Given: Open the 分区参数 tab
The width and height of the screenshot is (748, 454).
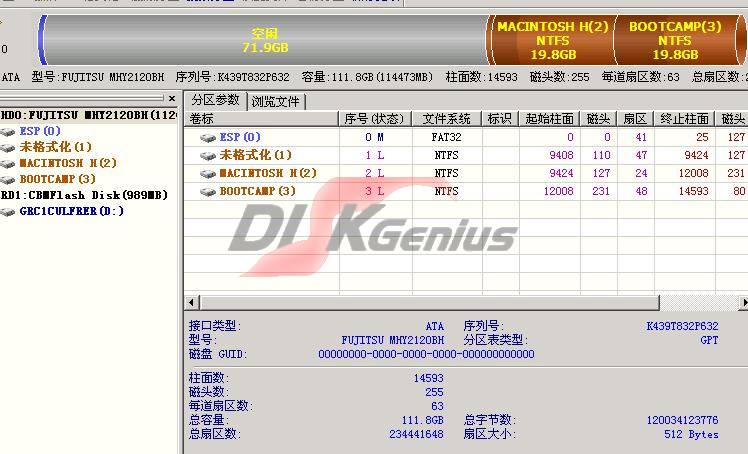Looking at the screenshot, I should tap(215, 100).
